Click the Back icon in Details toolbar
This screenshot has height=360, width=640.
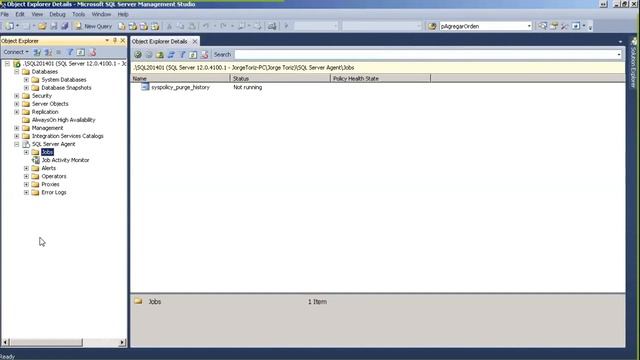tap(138, 54)
